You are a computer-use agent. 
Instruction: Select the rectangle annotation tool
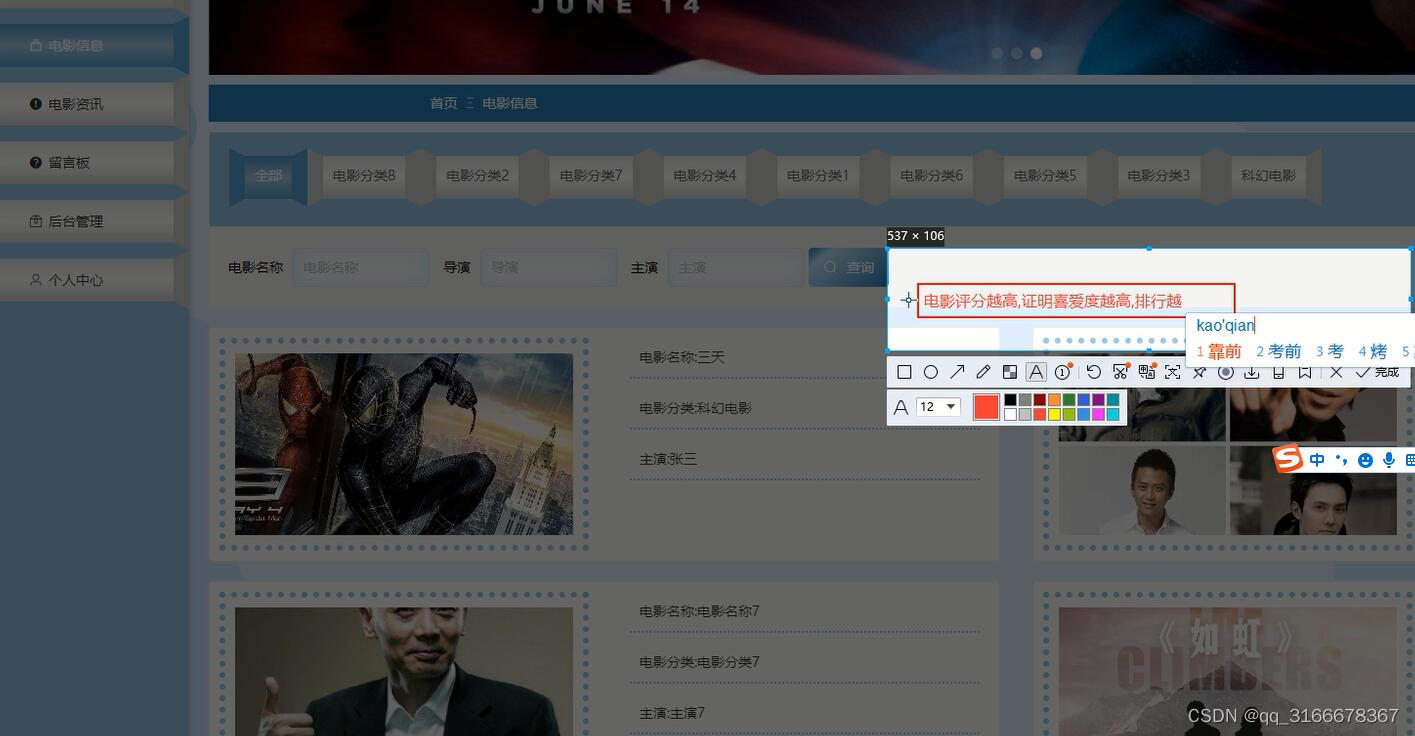(x=904, y=371)
